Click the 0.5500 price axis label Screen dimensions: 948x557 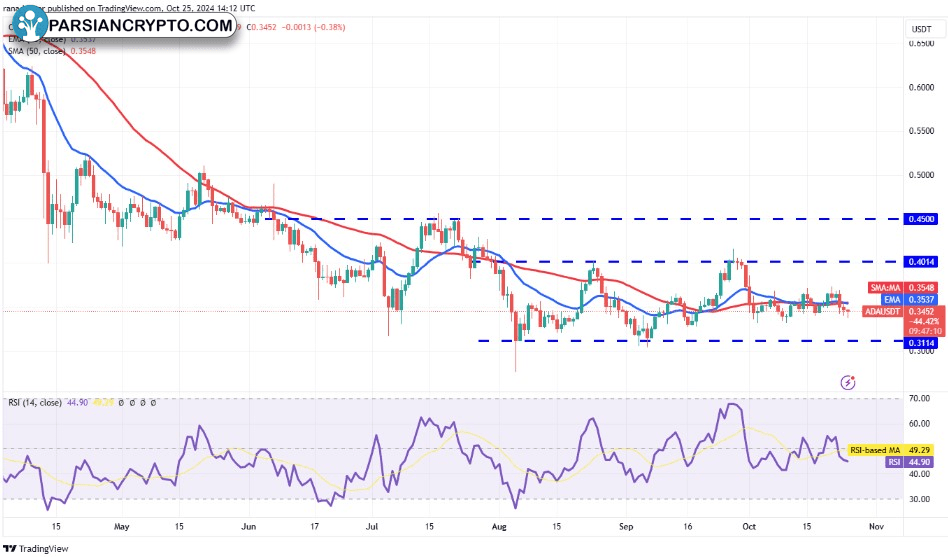coord(921,131)
